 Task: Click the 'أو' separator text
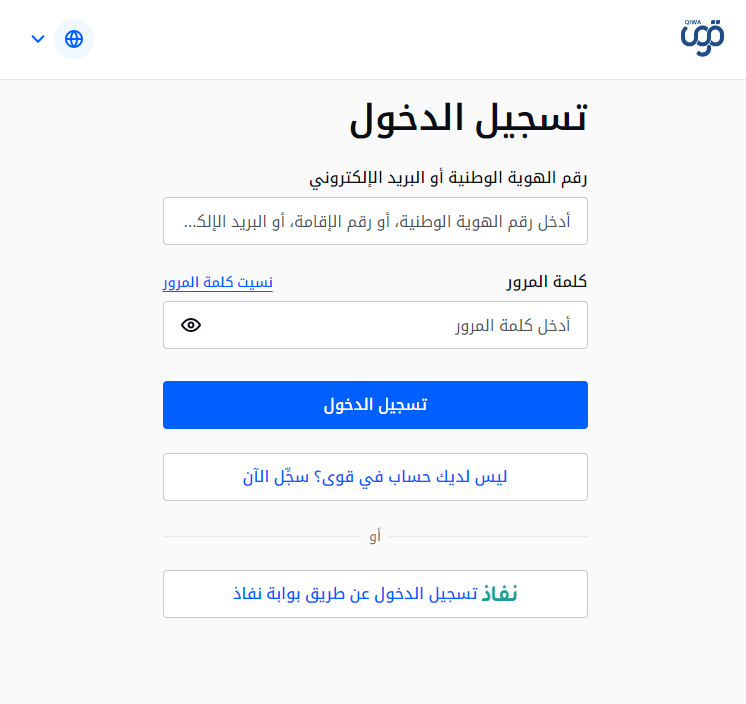tap(375, 537)
